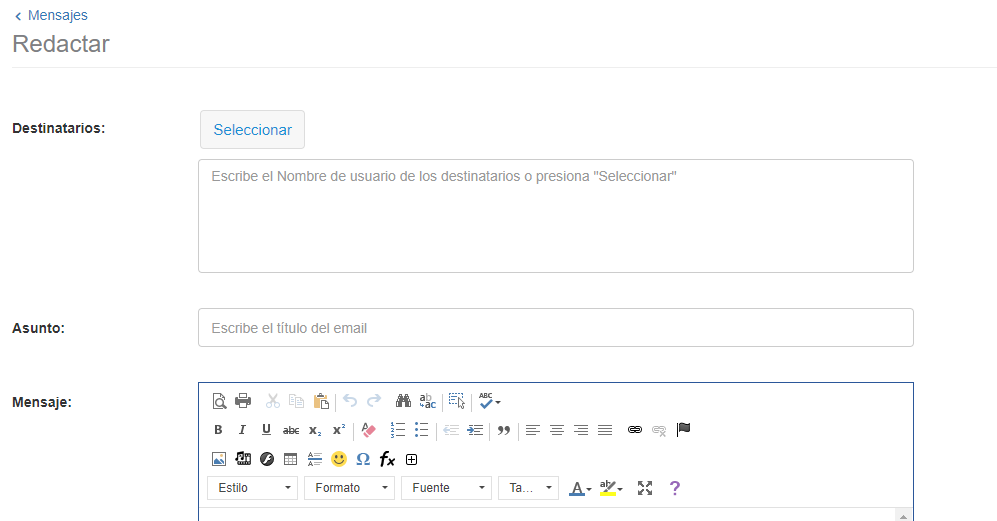Open the Formato dropdown
Image resolution: width=997 pixels, height=521 pixels.
355,488
